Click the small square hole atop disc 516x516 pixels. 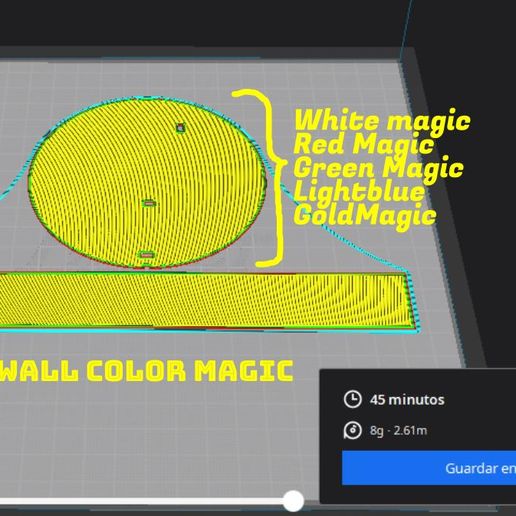[x=180, y=128]
